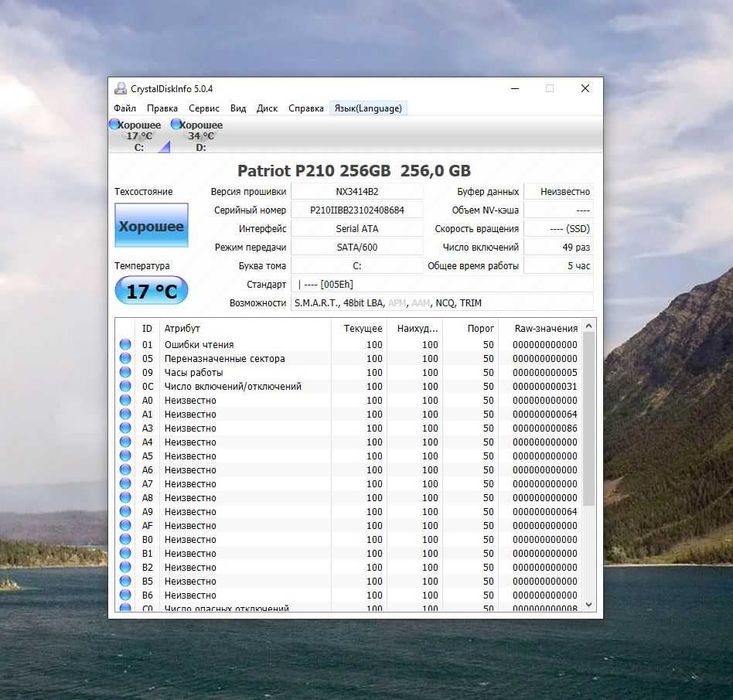Click blue status orb in row A1

125,414
